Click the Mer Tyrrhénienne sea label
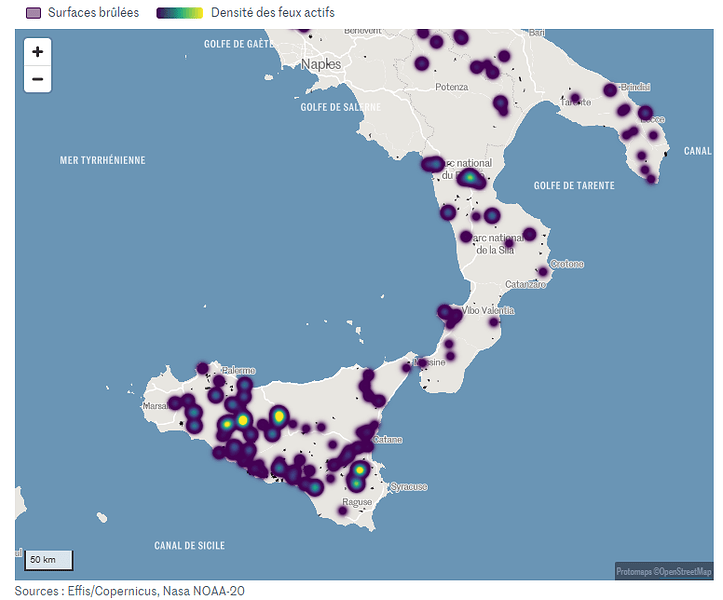 (x=102, y=160)
